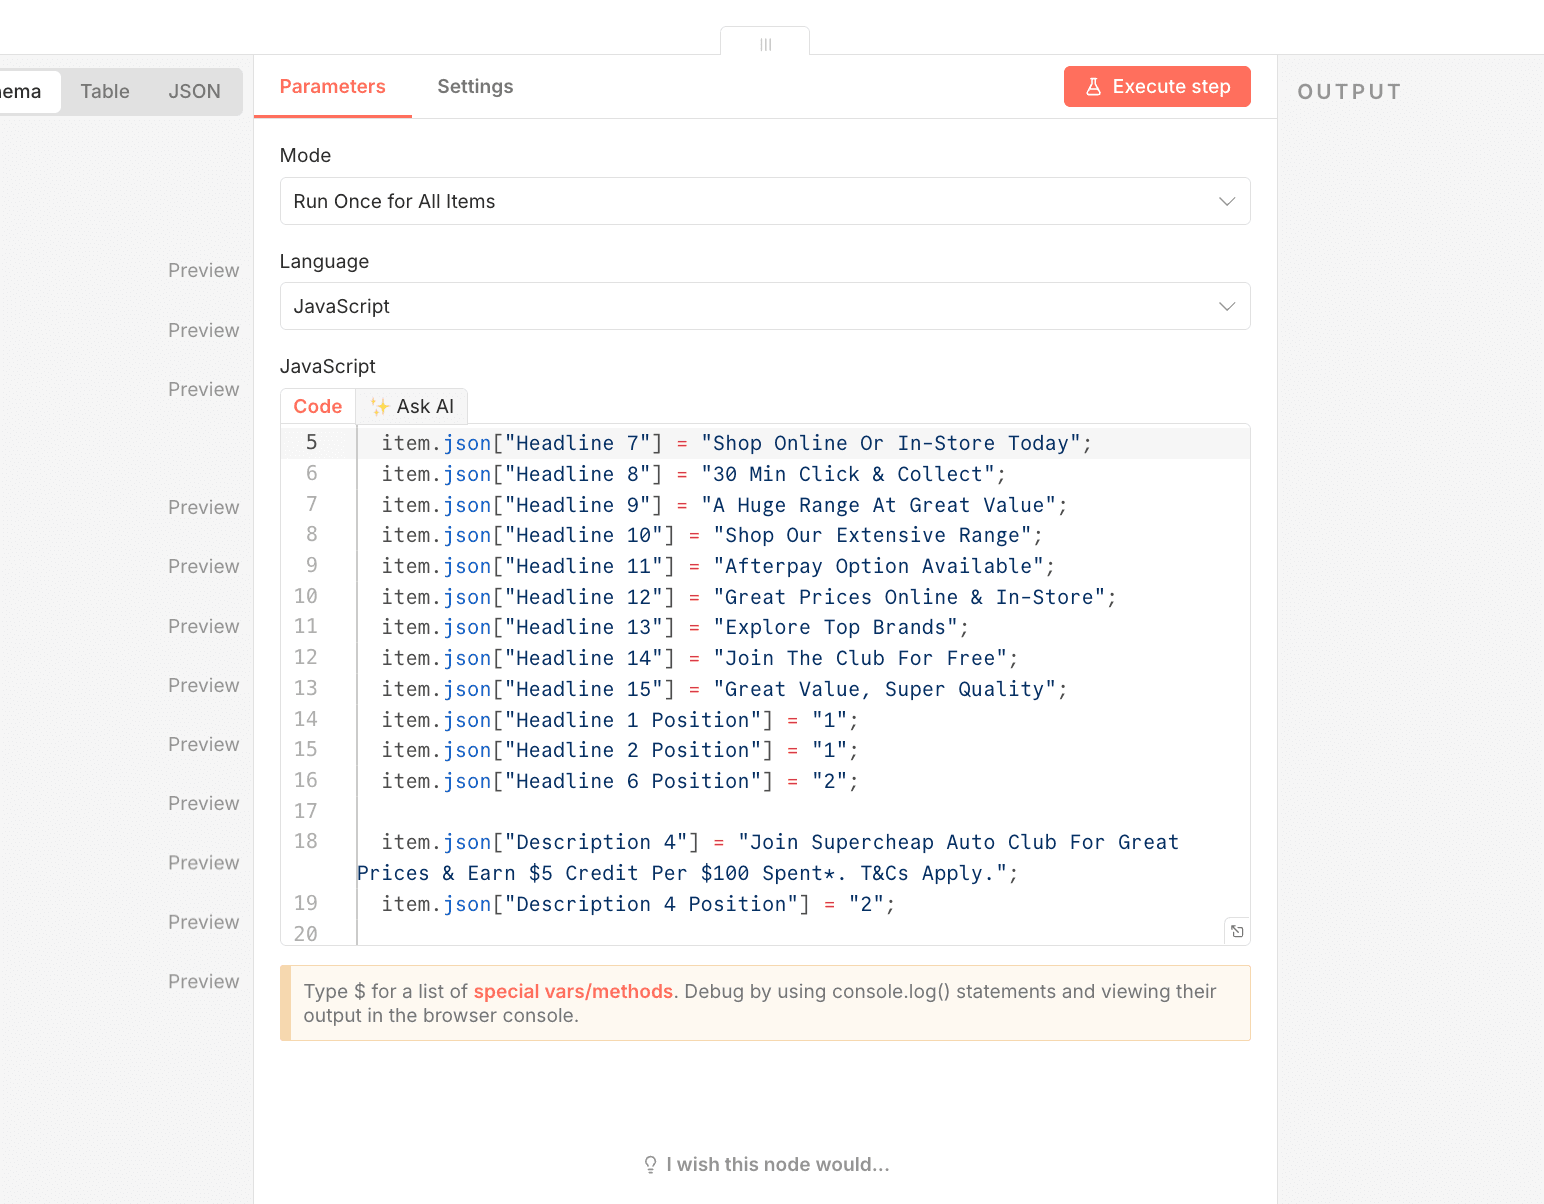Switch input view to Table
Viewport: 1544px width, 1204px height.
point(105,92)
